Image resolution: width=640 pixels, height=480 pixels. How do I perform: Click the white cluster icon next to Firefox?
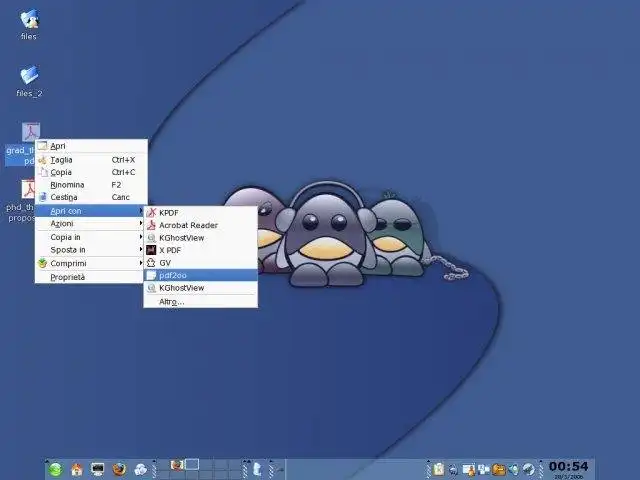coord(141,469)
